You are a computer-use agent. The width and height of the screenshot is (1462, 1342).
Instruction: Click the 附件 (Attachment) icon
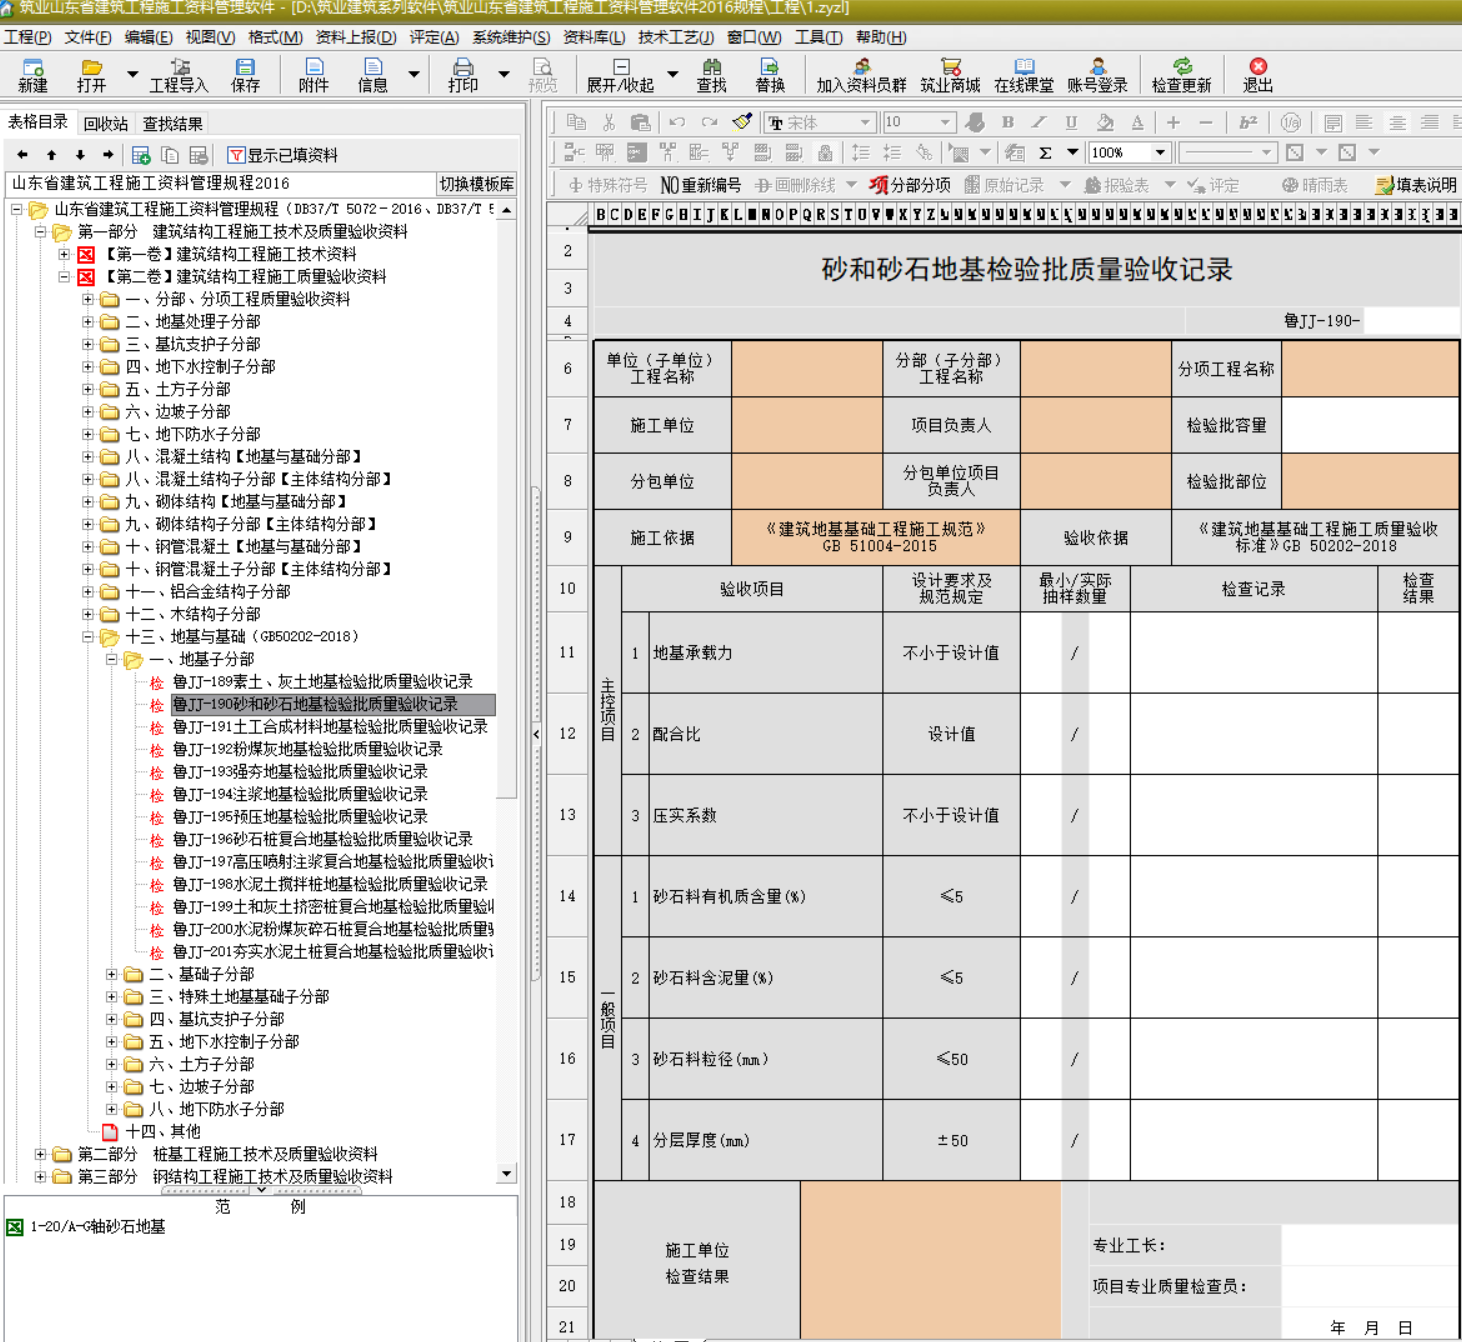314,75
